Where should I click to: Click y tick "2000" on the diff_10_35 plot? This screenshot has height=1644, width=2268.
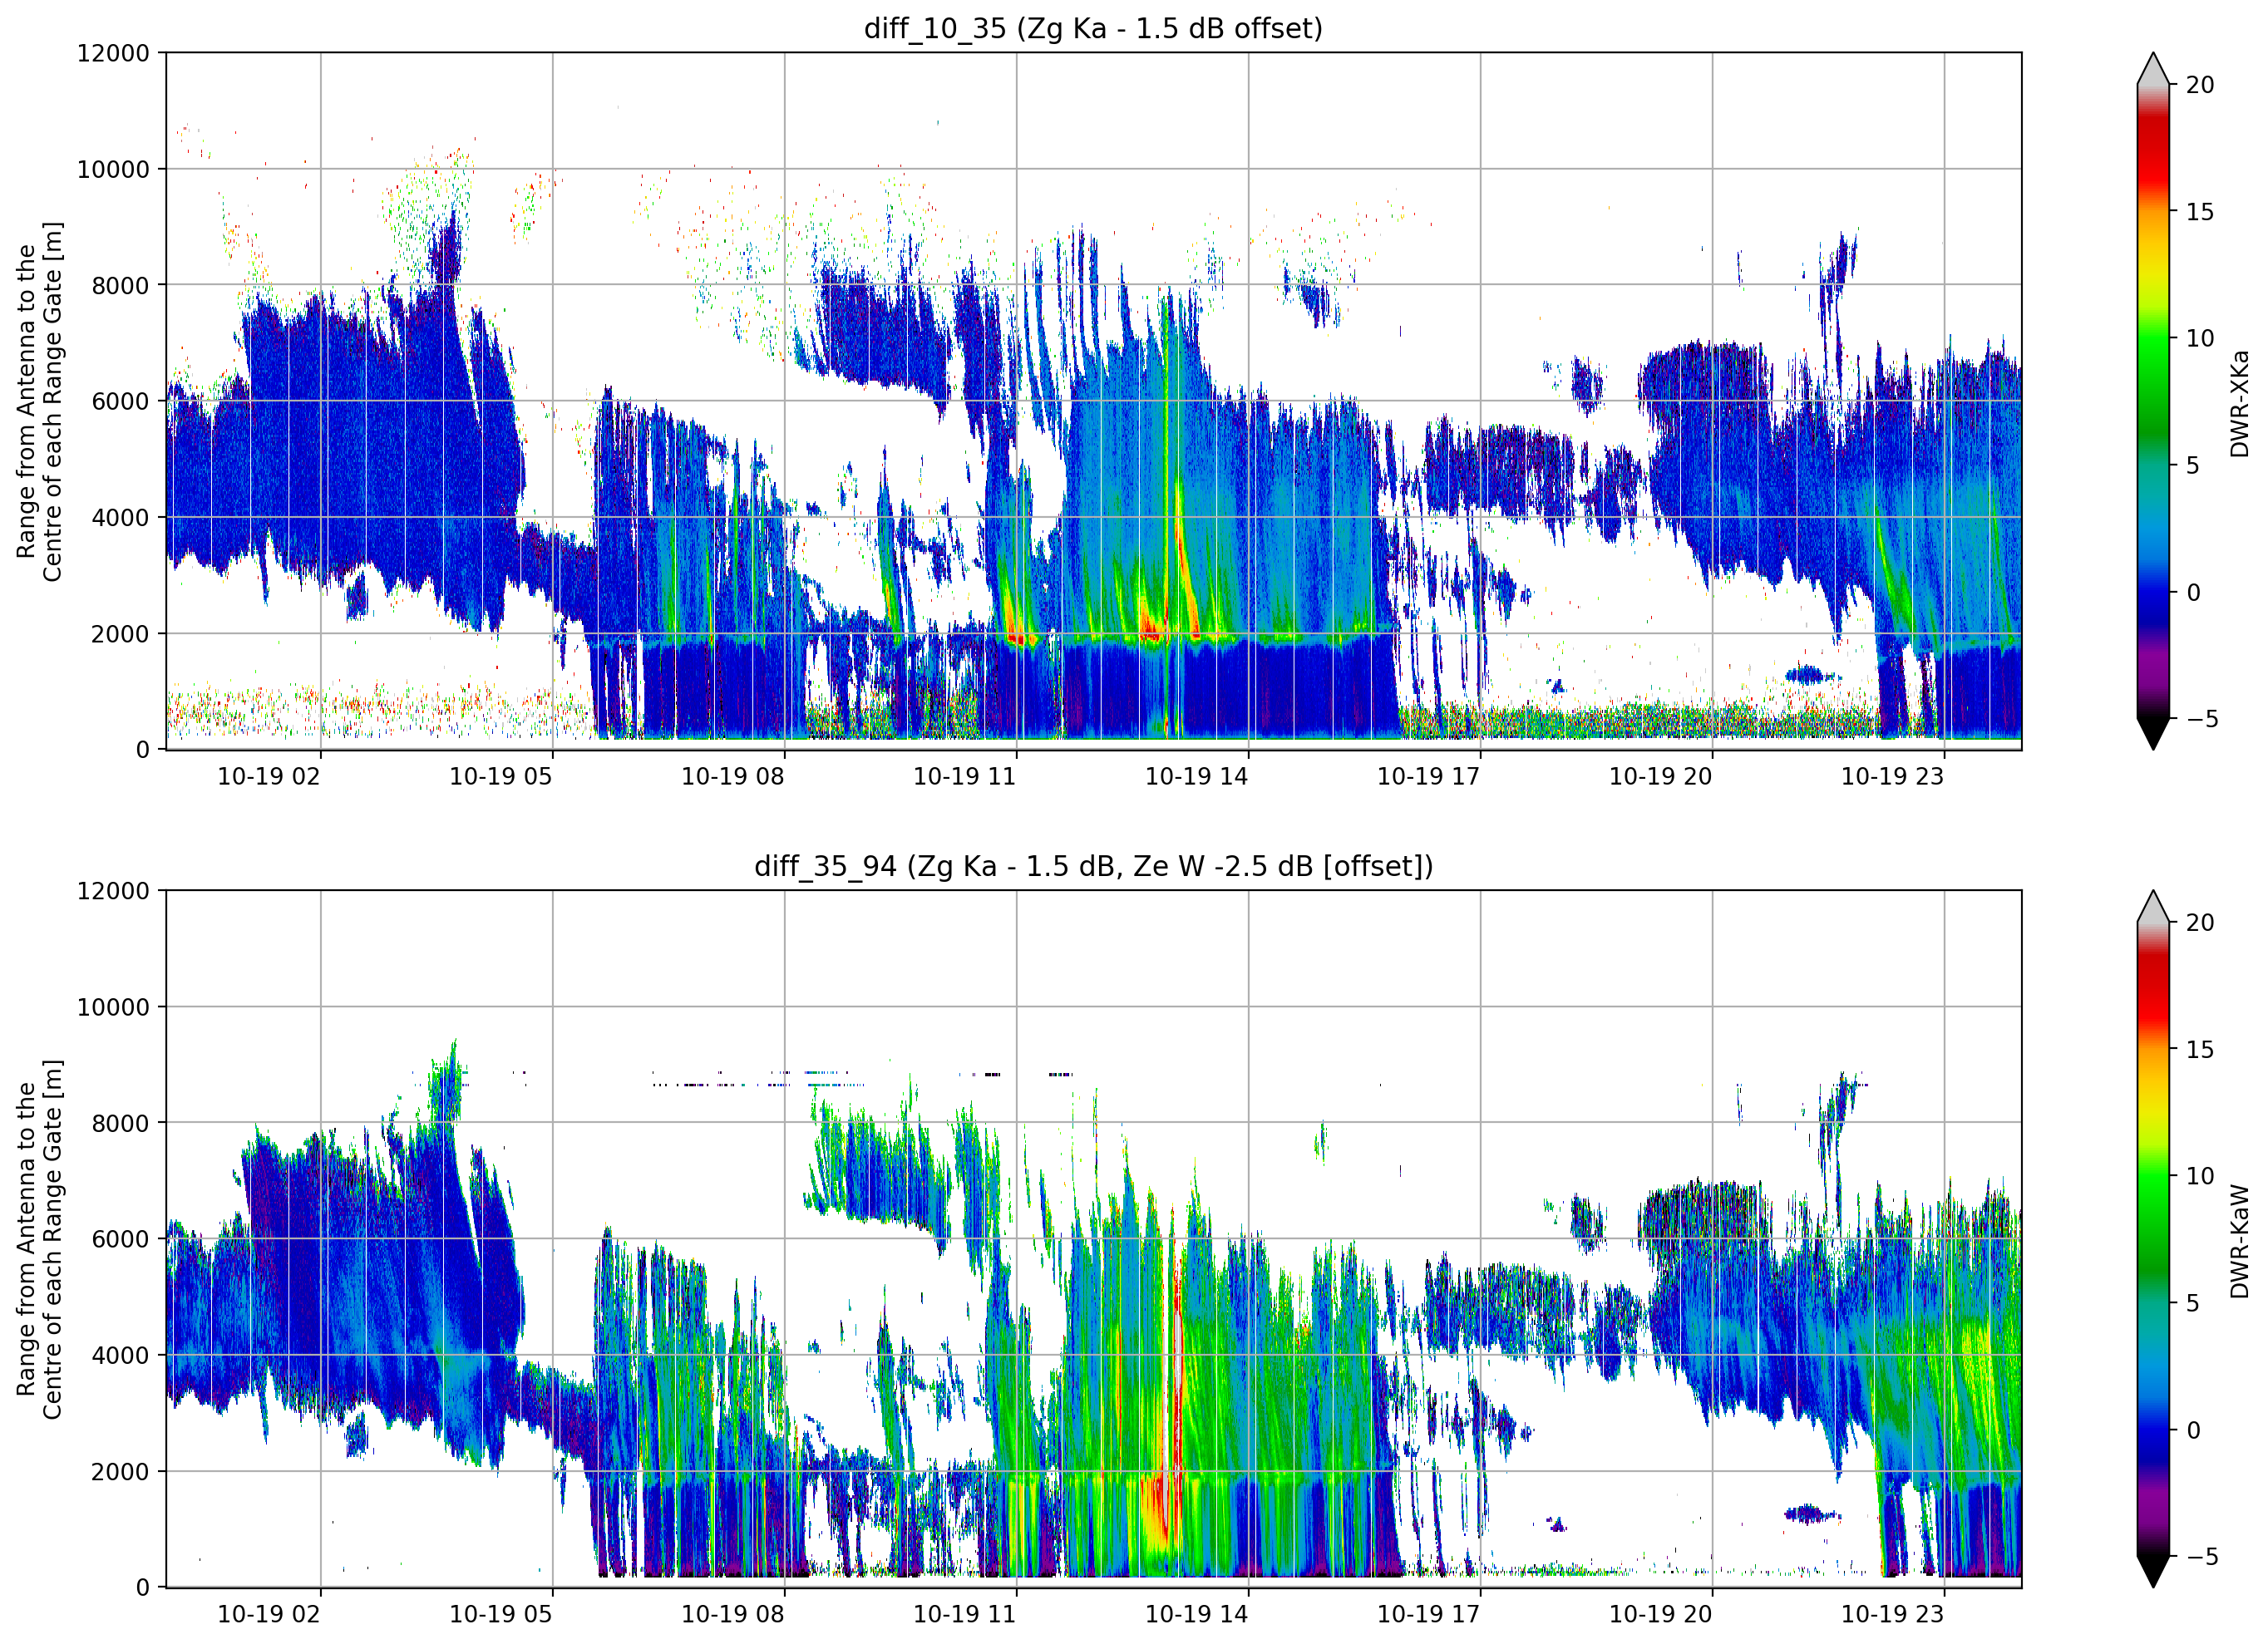120,634
